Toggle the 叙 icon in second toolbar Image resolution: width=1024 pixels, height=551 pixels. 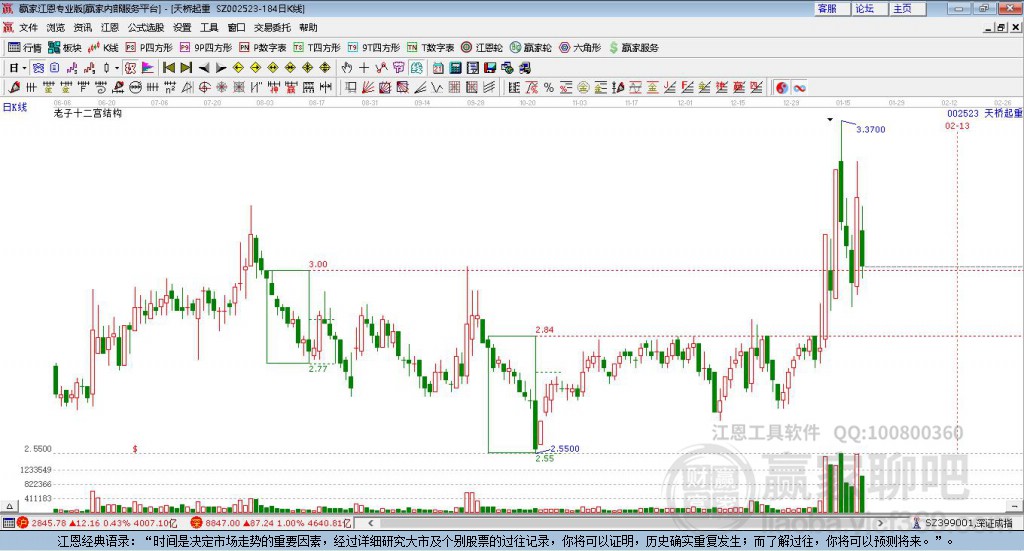pyautogui.click(x=131, y=68)
